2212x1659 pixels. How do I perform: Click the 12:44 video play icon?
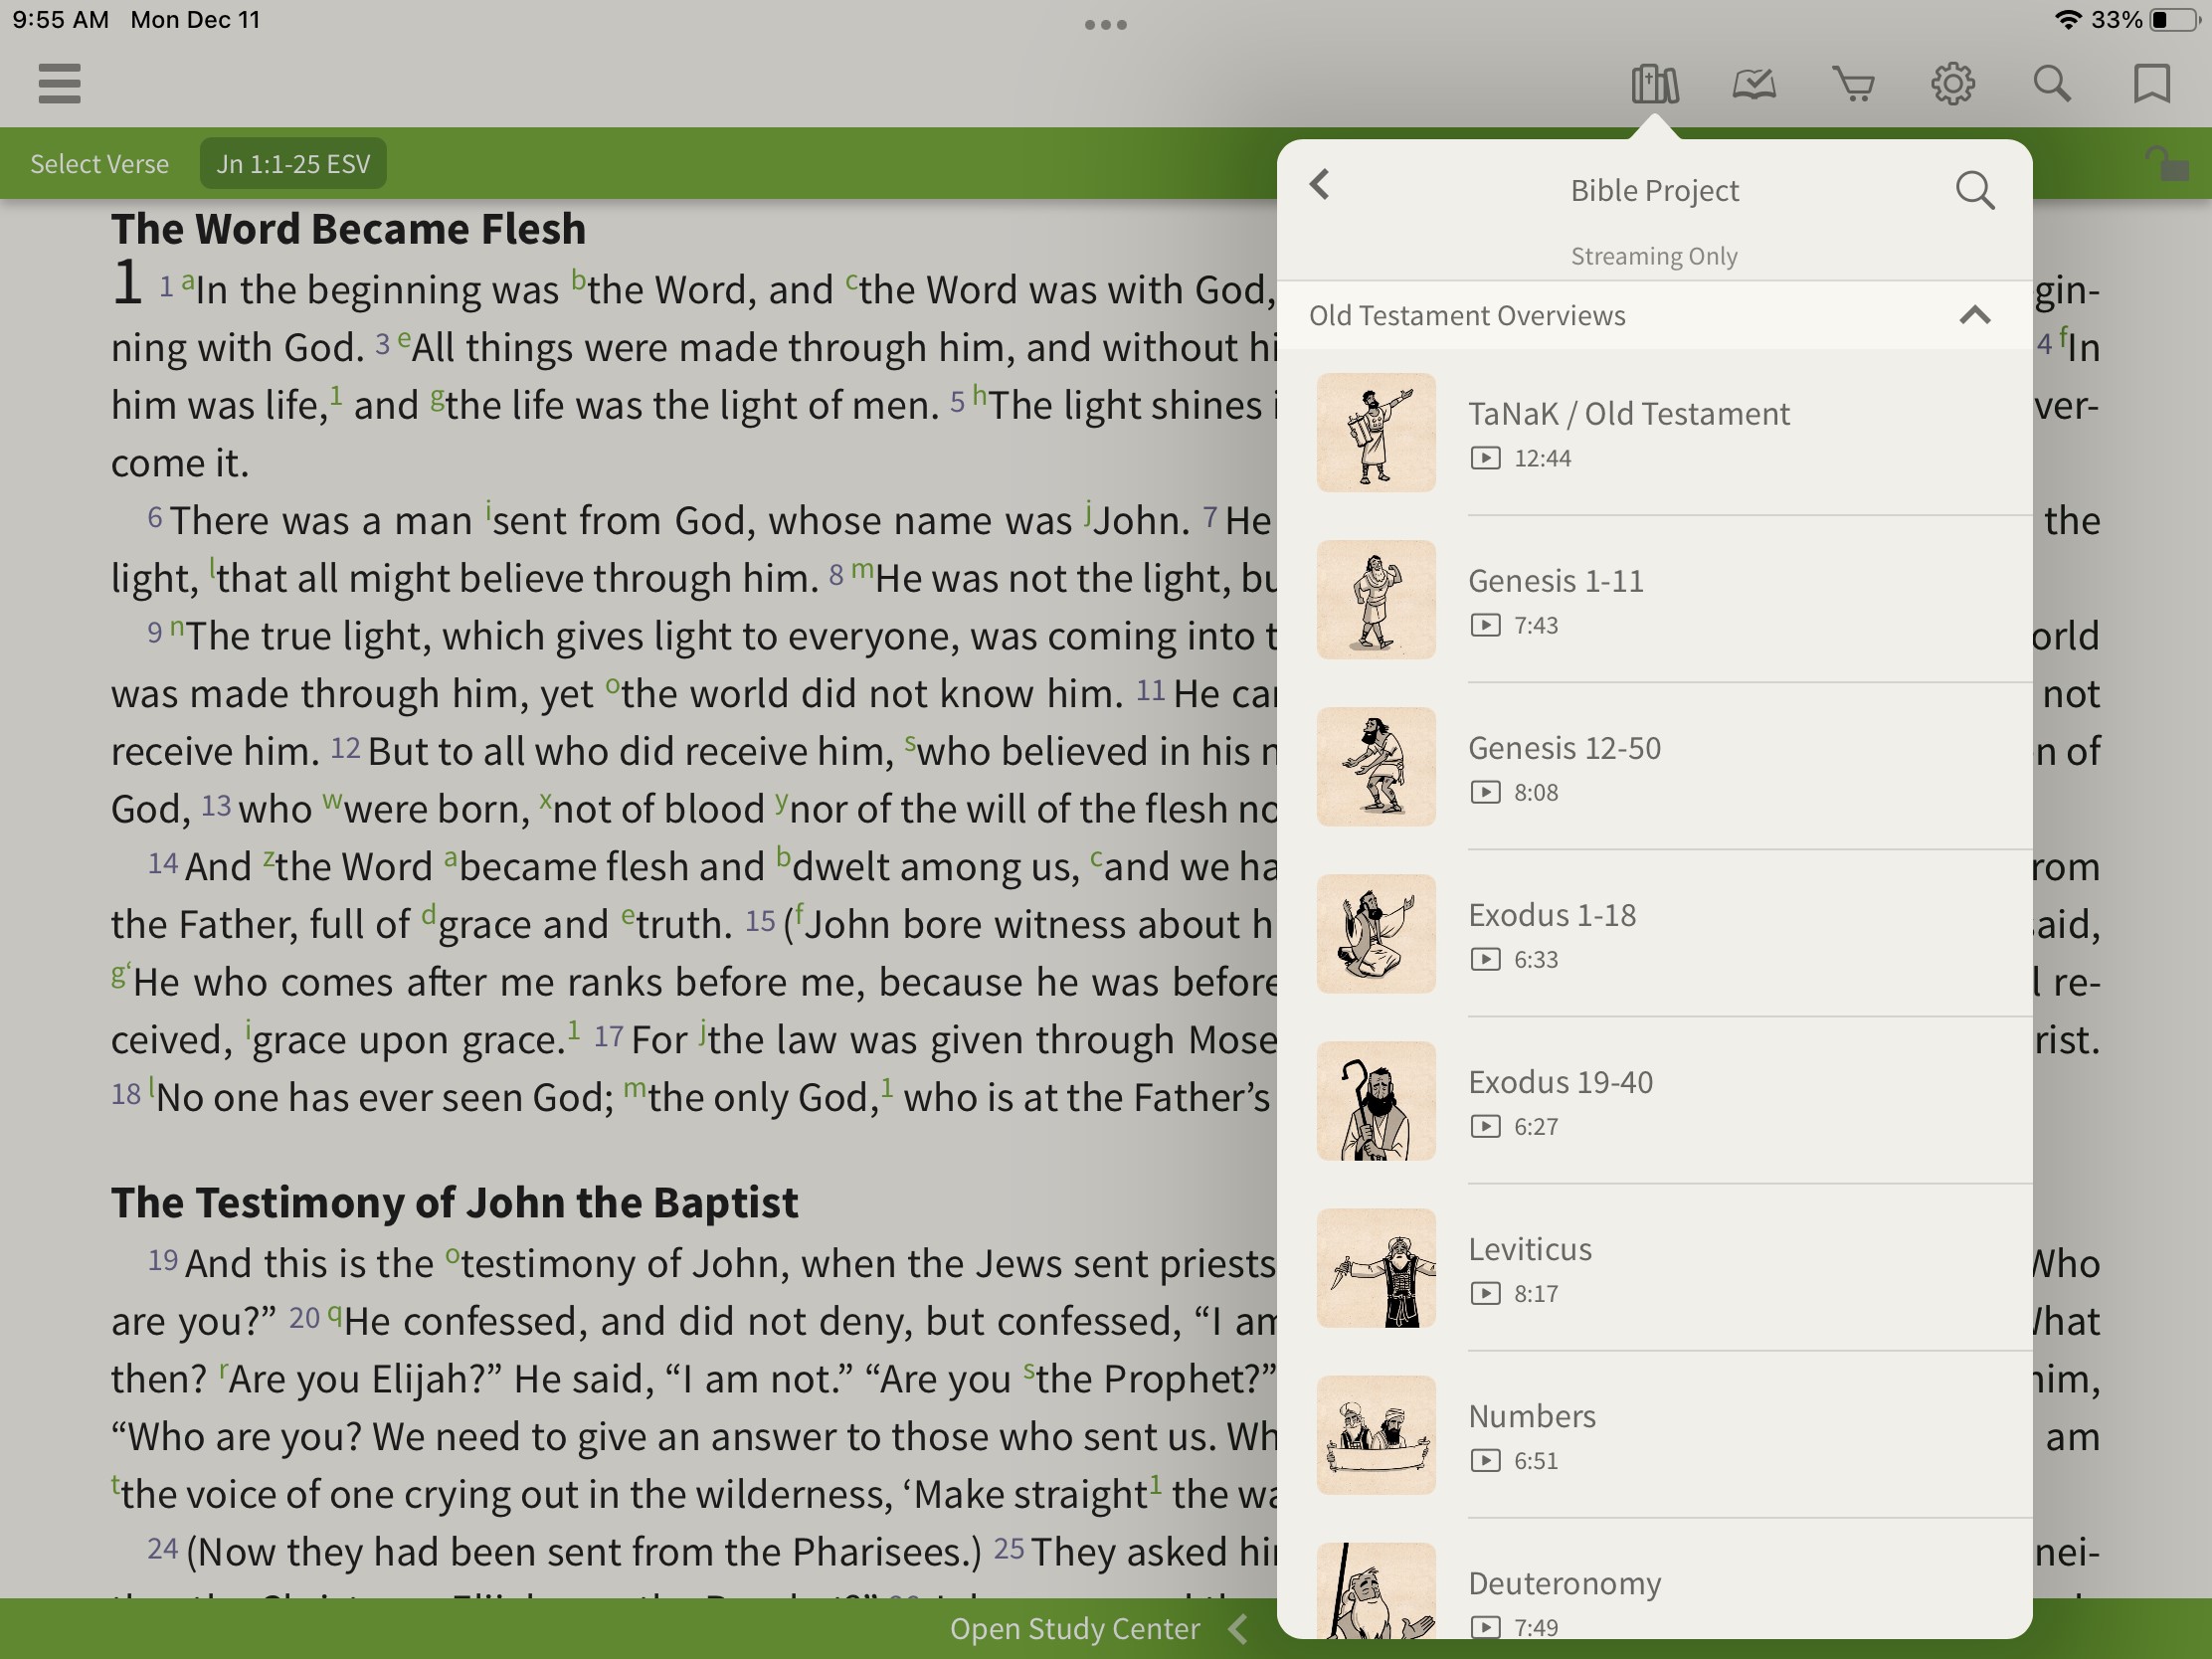pyautogui.click(x=1485, y=458)
